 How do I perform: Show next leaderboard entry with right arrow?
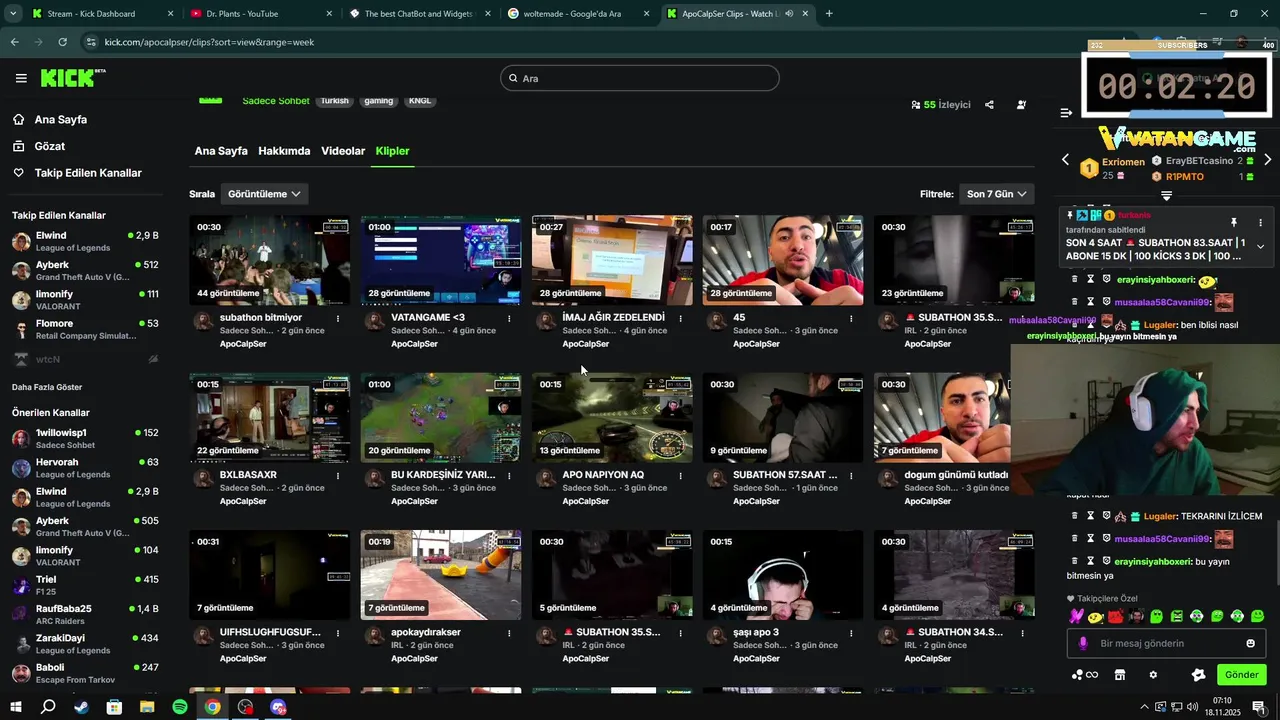[1267, 160]
